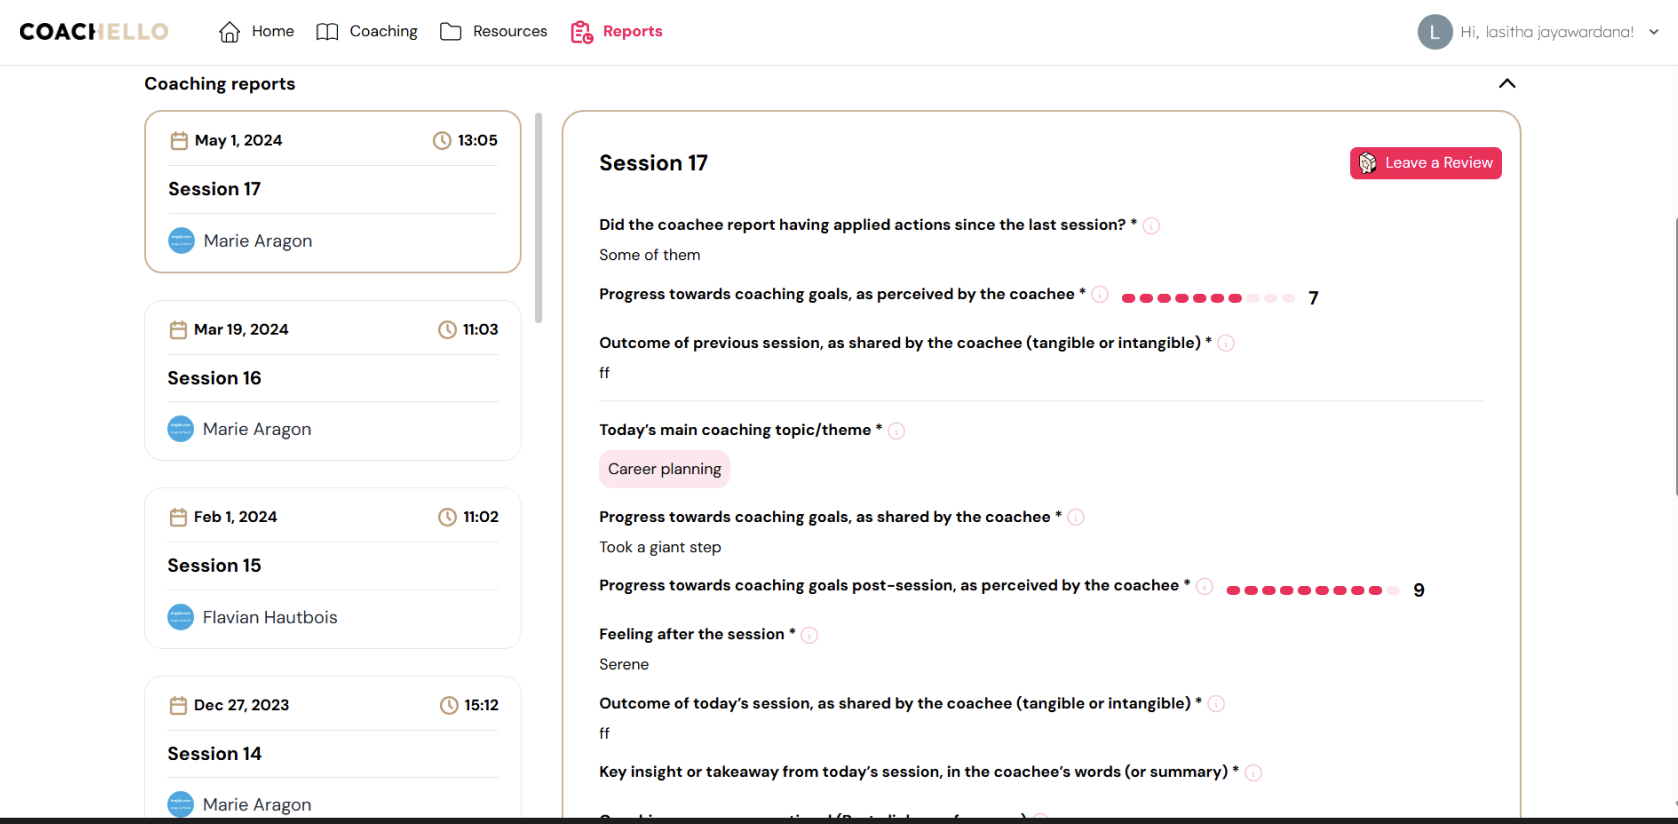
Task: Open the Resources folder menu
Action: [x=494, y=32]
